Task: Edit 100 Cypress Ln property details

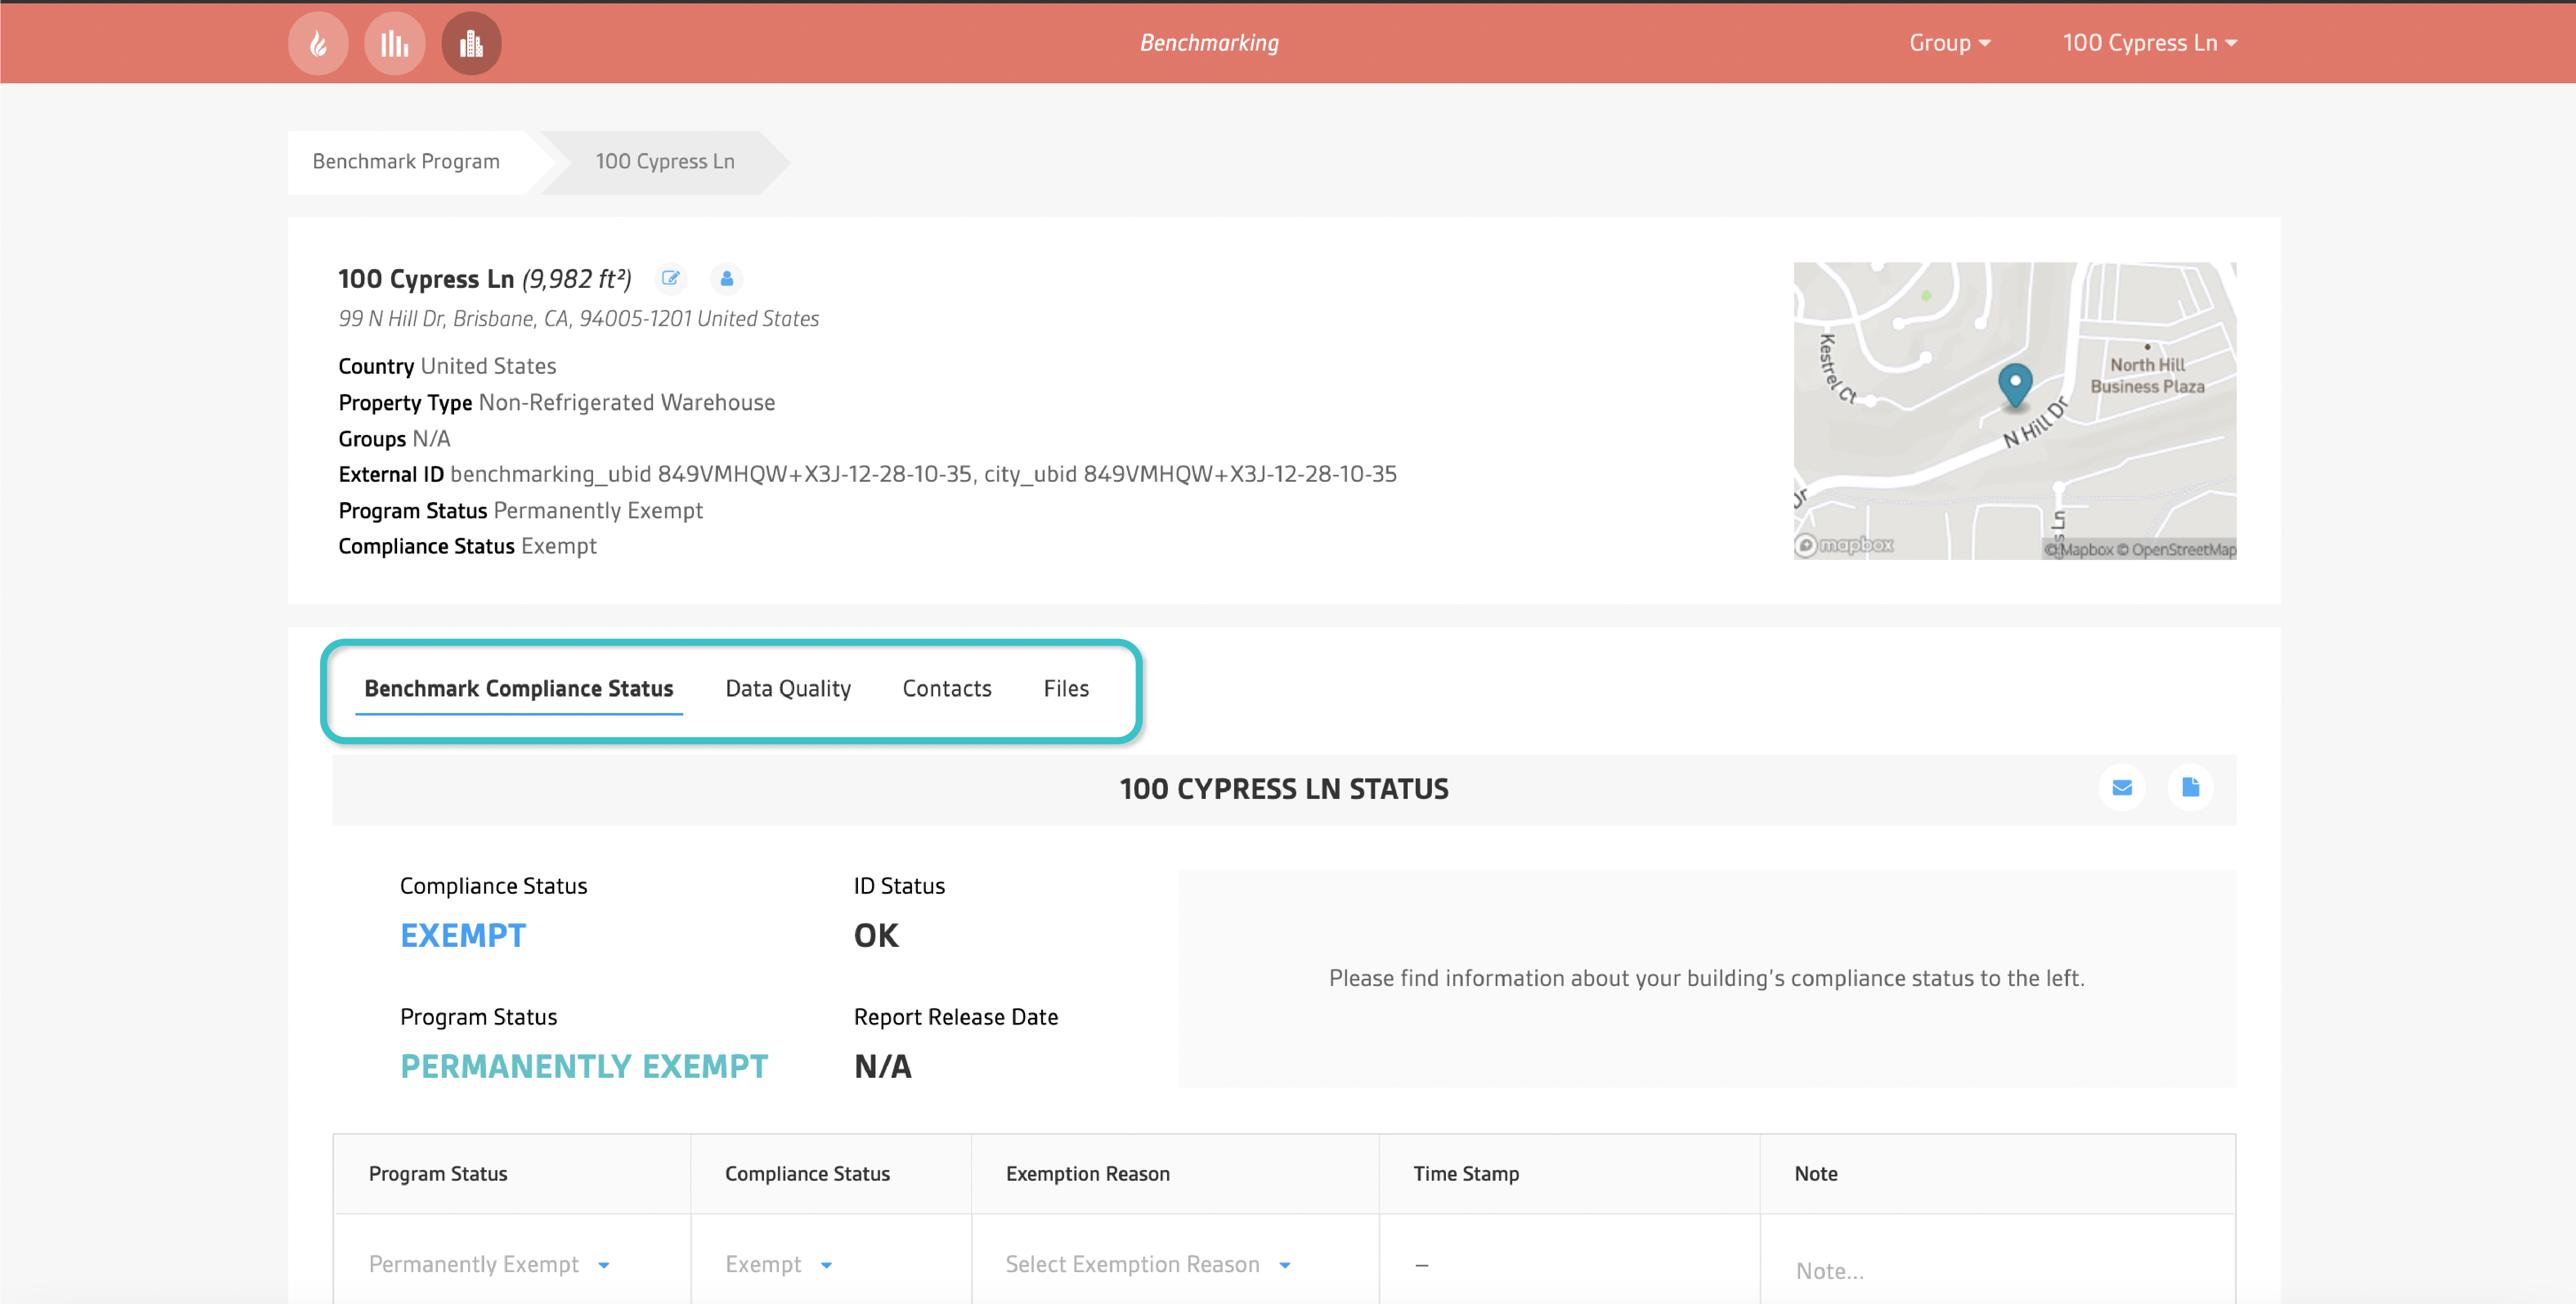Action: click(x=671, y=278)
